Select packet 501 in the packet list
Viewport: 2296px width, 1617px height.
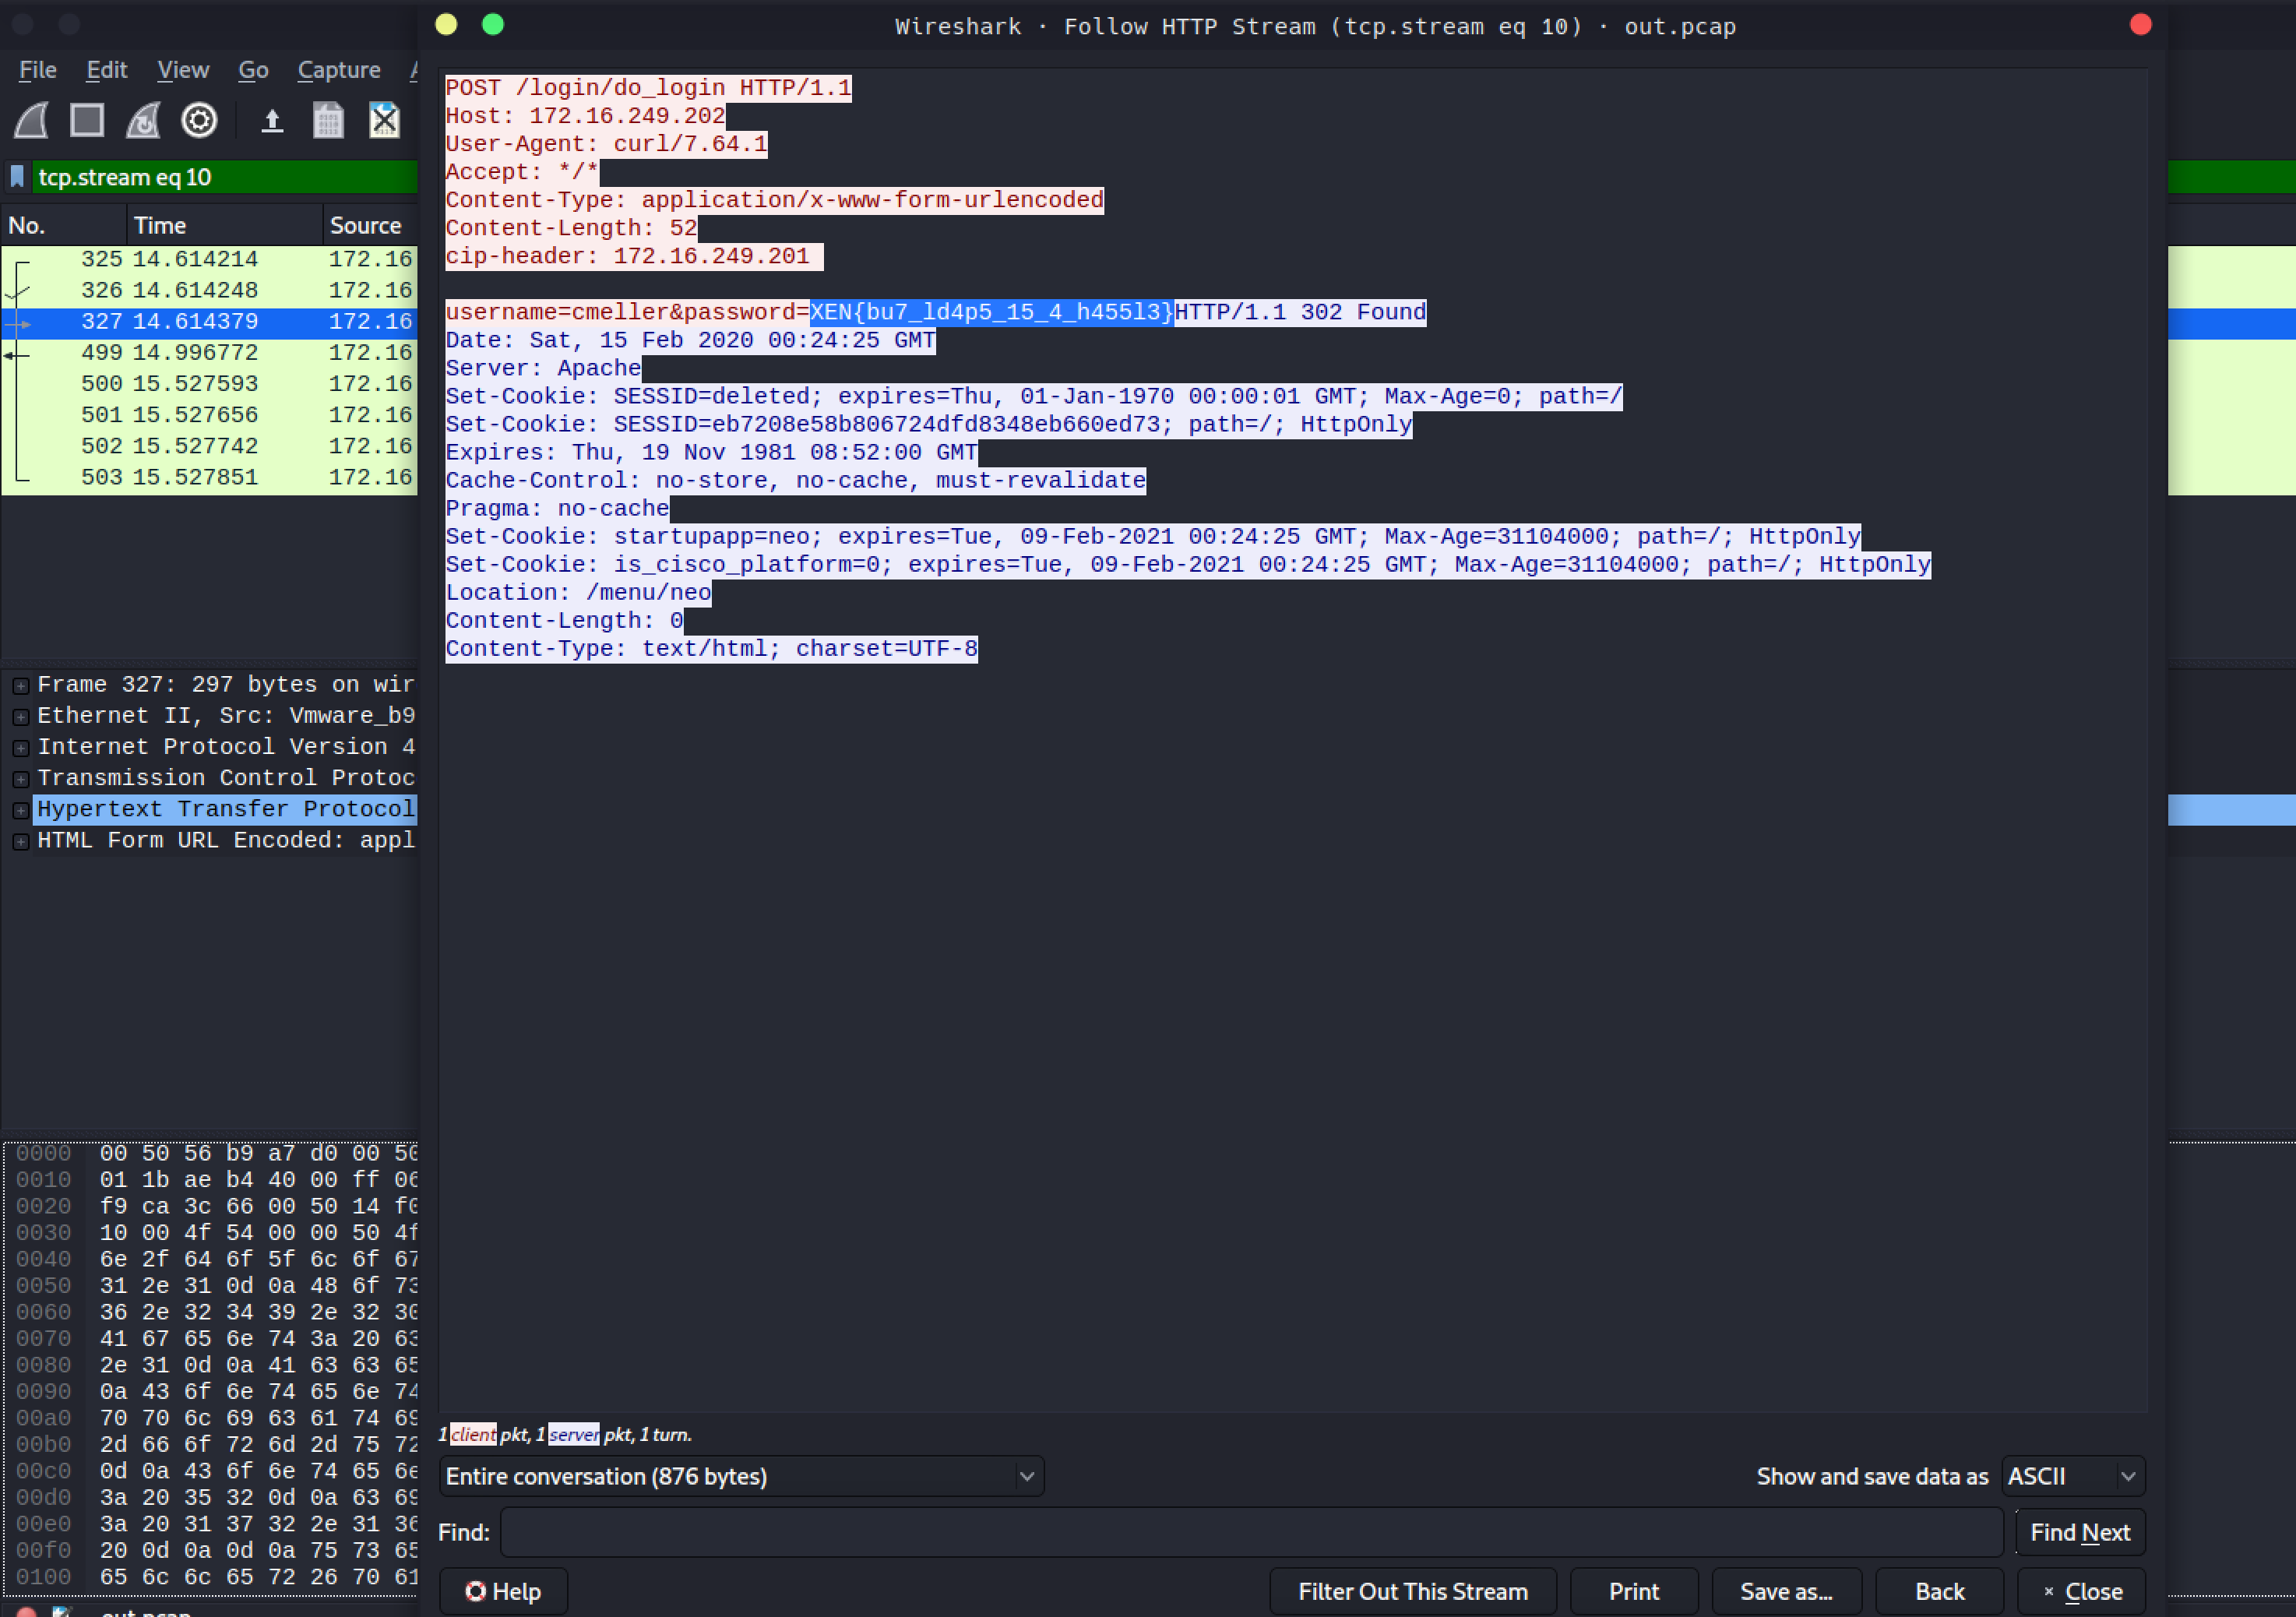[x=209, y=414]
